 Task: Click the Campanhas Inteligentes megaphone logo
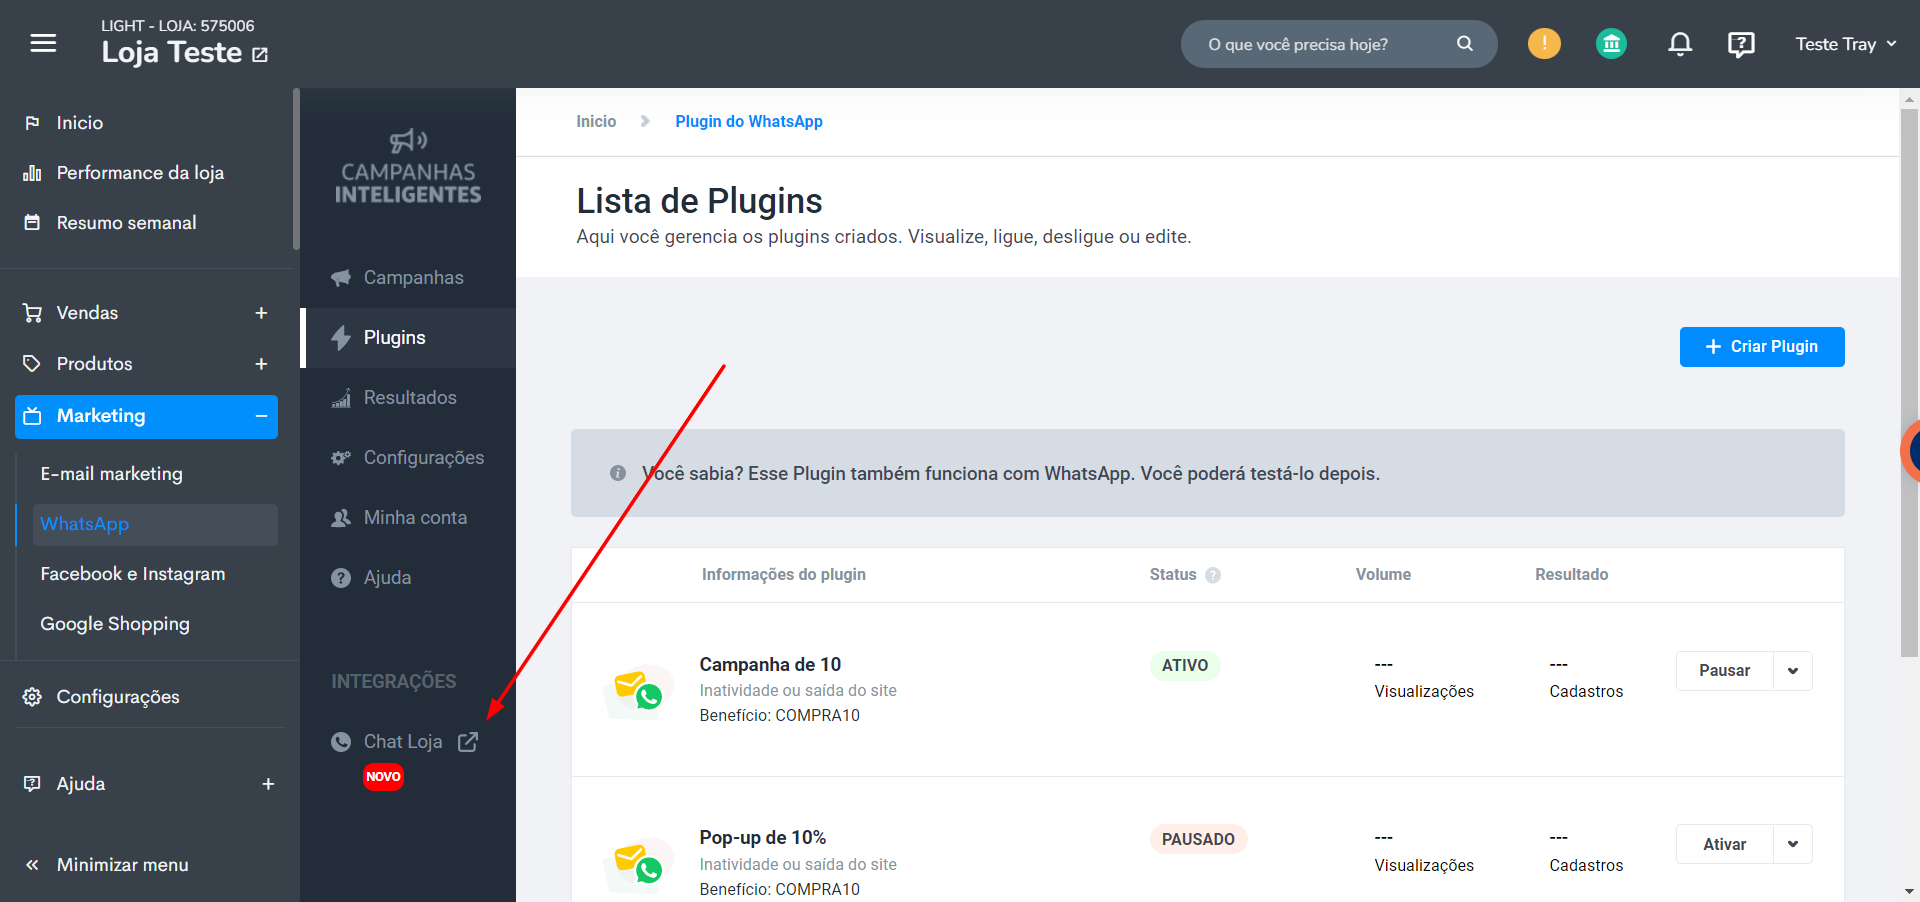point(408,166)
